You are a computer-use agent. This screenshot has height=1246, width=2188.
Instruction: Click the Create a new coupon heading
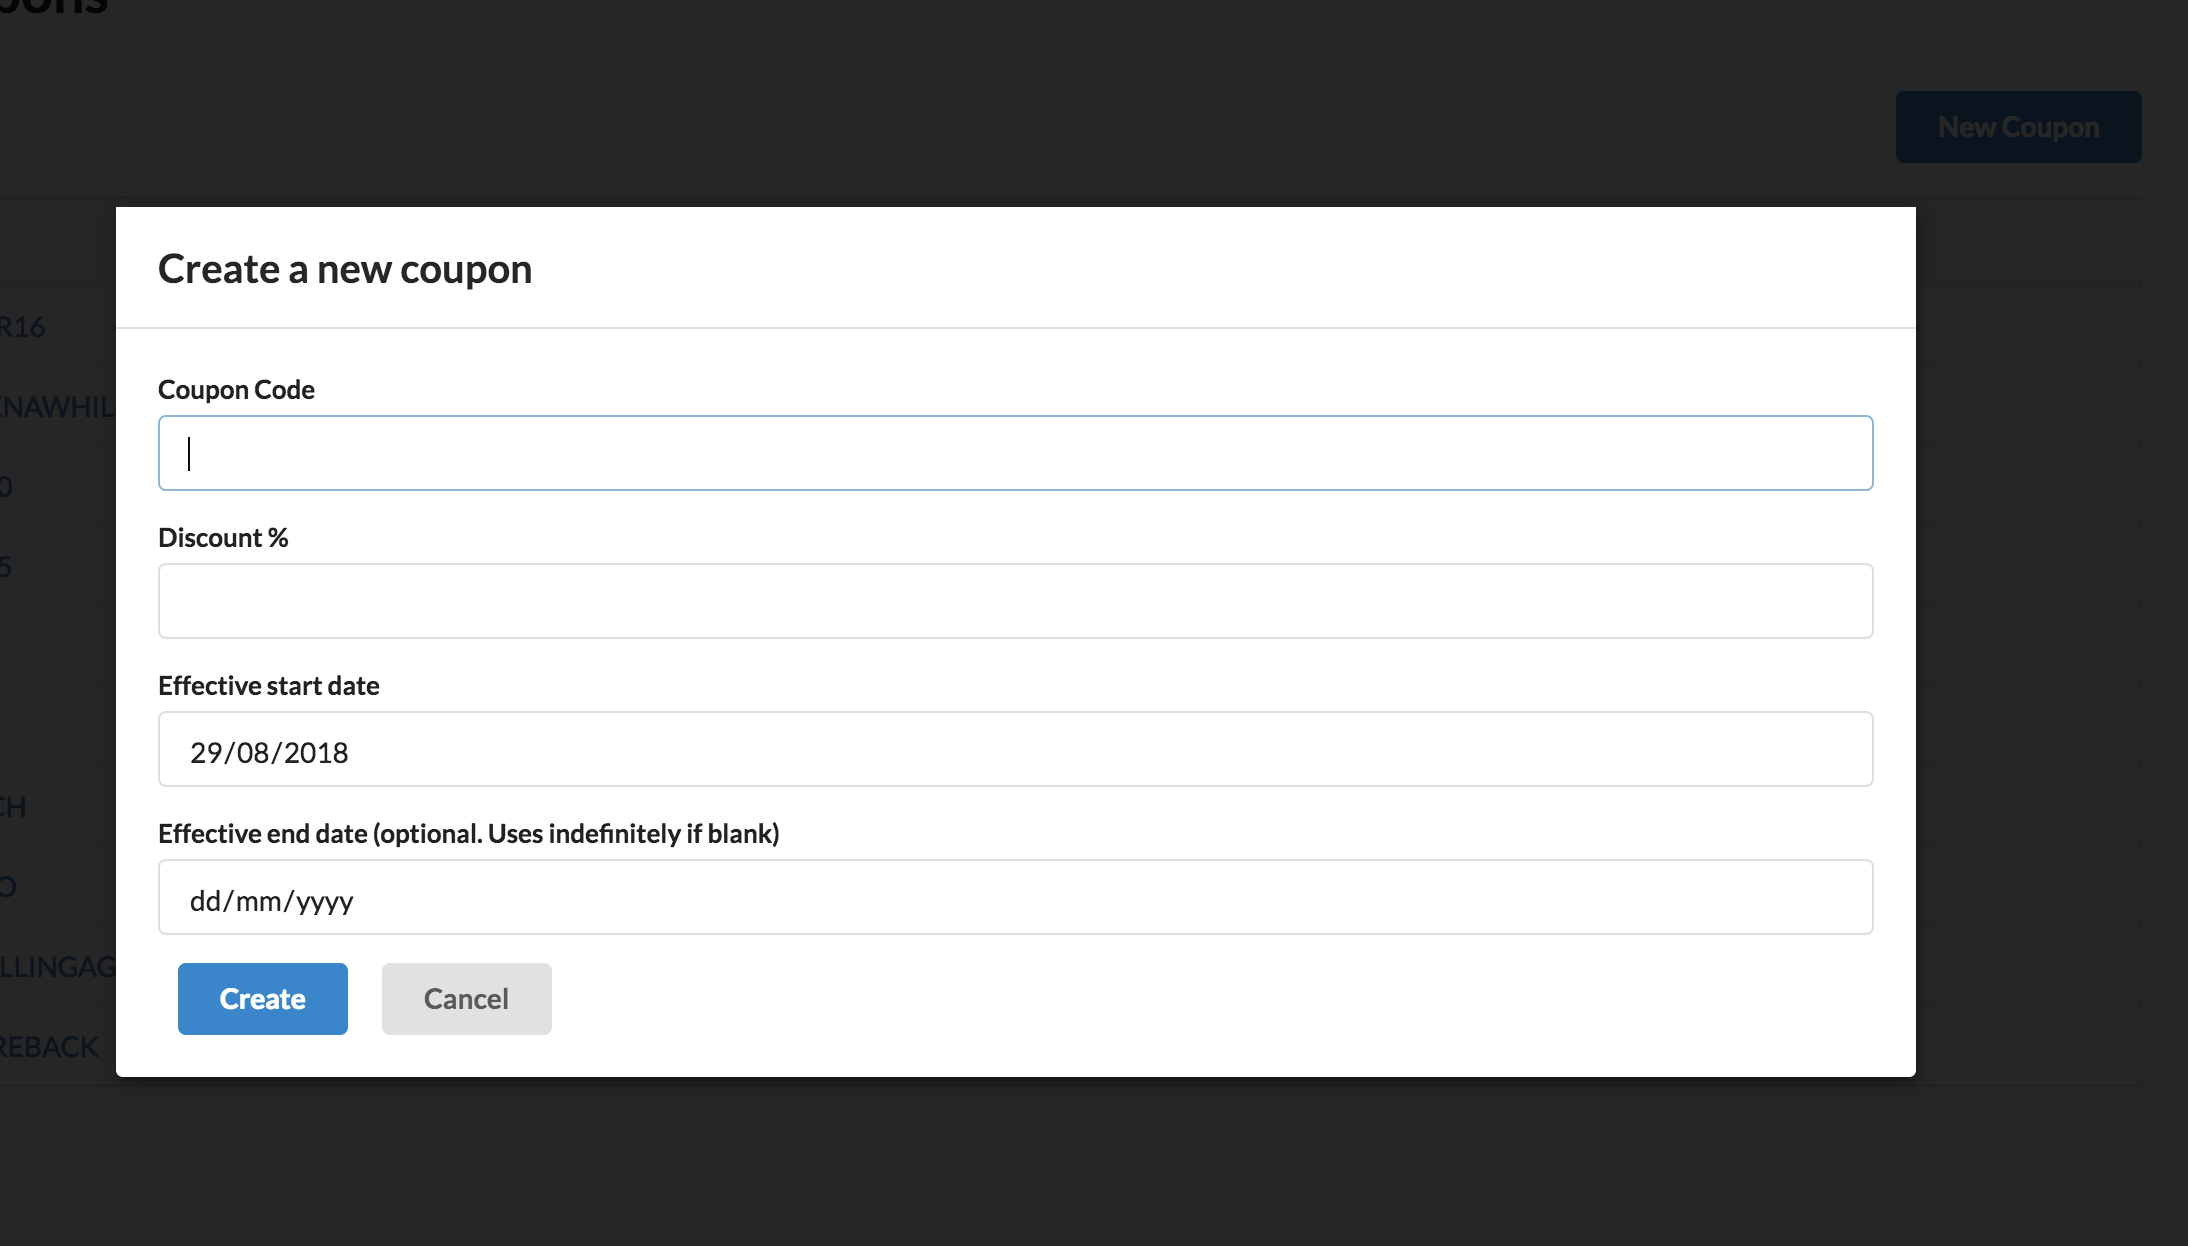pos(345,269)
